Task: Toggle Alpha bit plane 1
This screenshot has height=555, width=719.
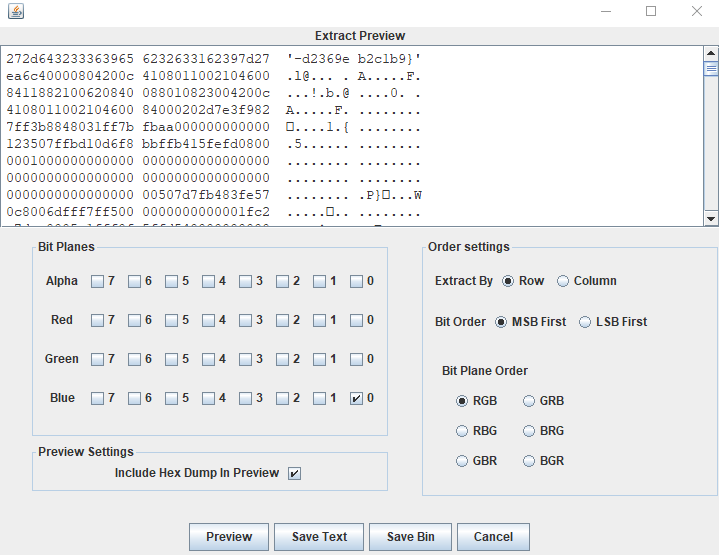Action: pyautogui.click(x=320, y=281)
